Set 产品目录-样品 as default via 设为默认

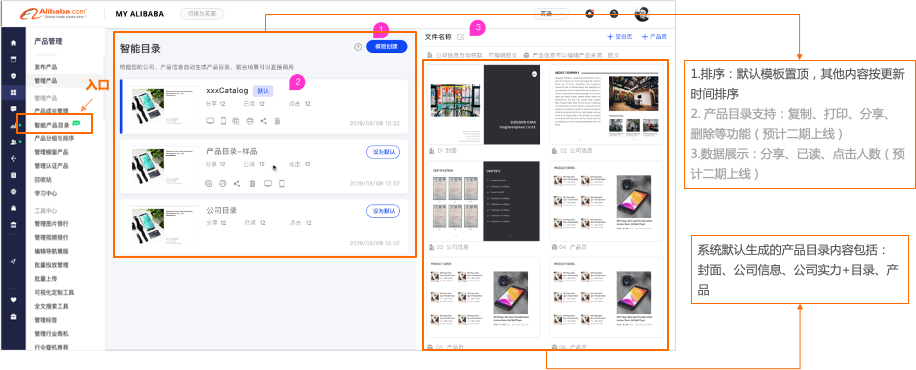pos(383,152)
